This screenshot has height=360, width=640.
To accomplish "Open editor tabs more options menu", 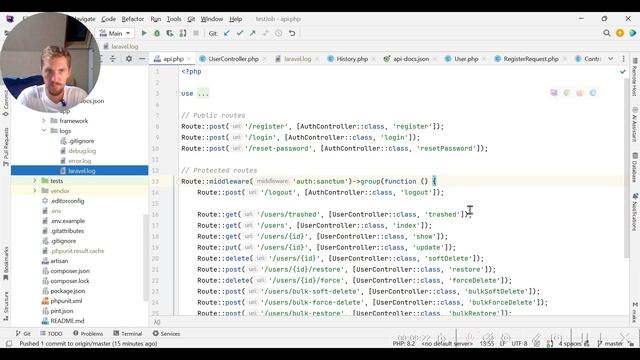I will click(623, 59).
